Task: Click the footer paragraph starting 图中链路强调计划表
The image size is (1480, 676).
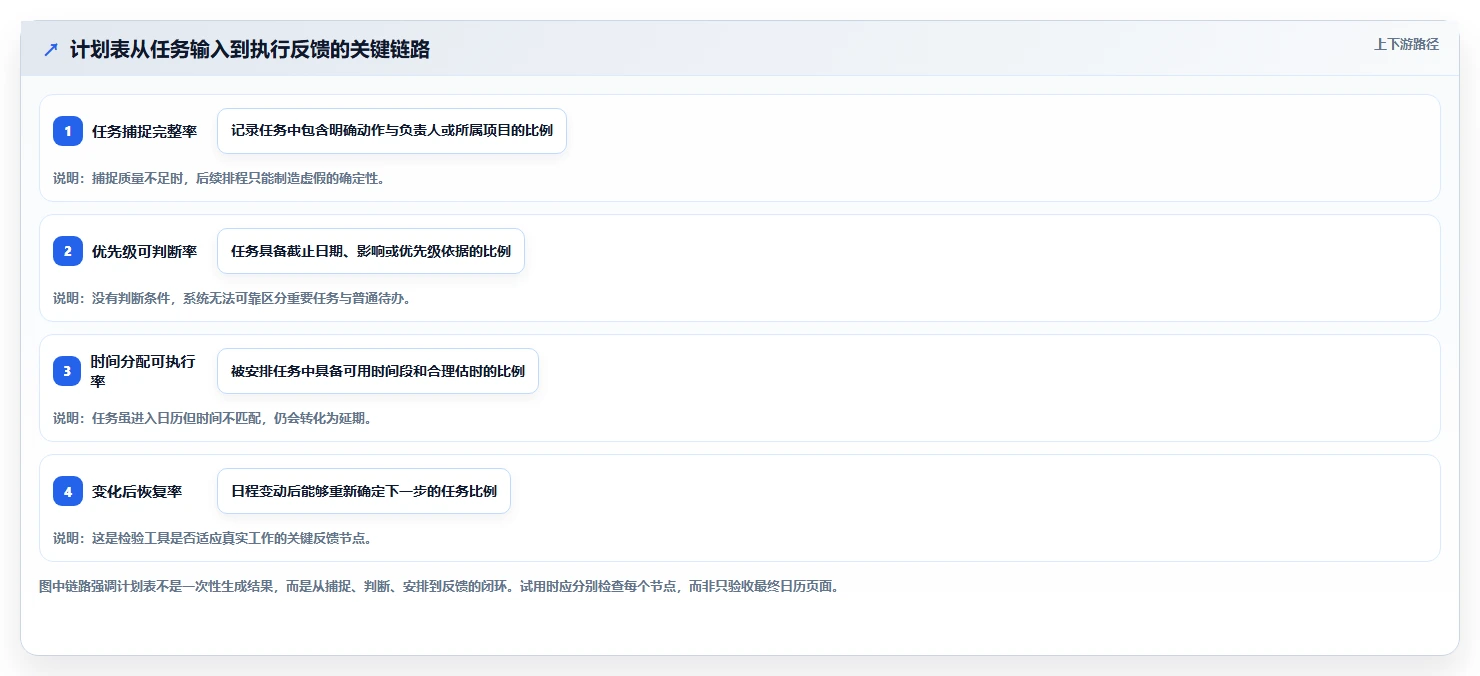Action: [x=438, y=586]
